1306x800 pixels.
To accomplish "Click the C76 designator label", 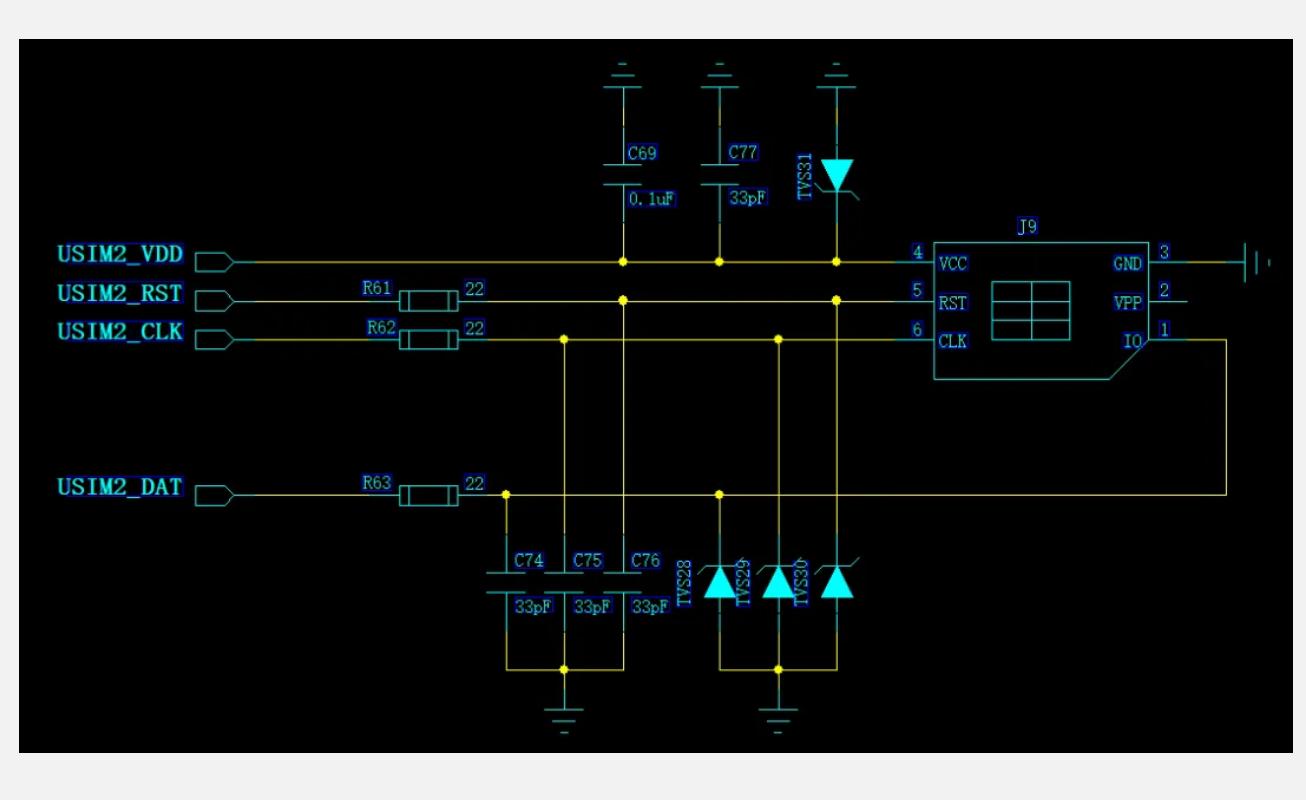I will [646, 561].
